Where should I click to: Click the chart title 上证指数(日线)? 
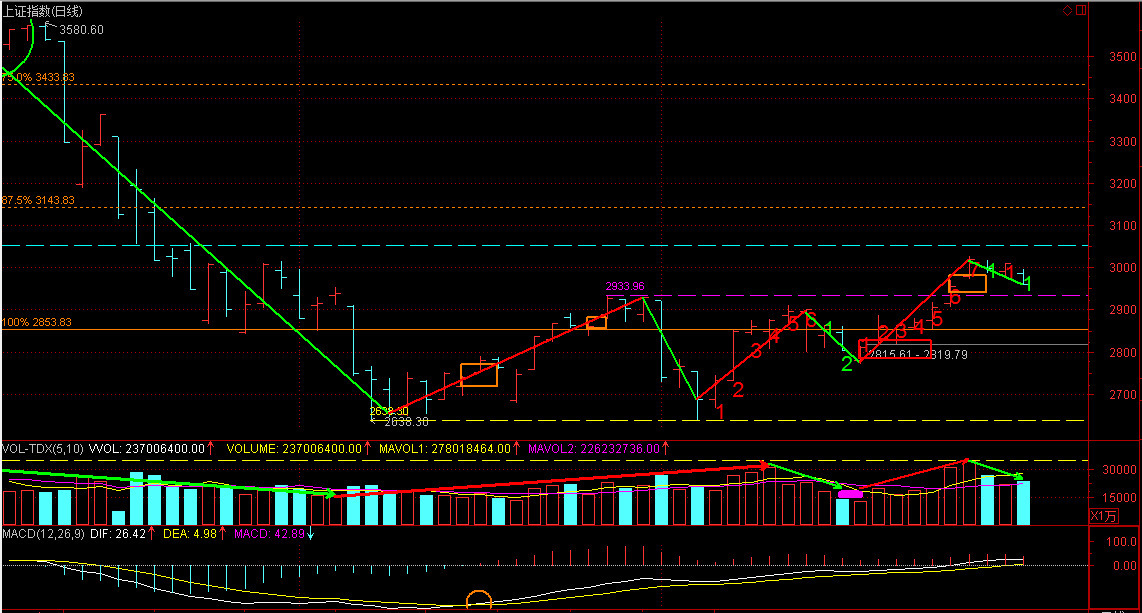click(43, 11)
